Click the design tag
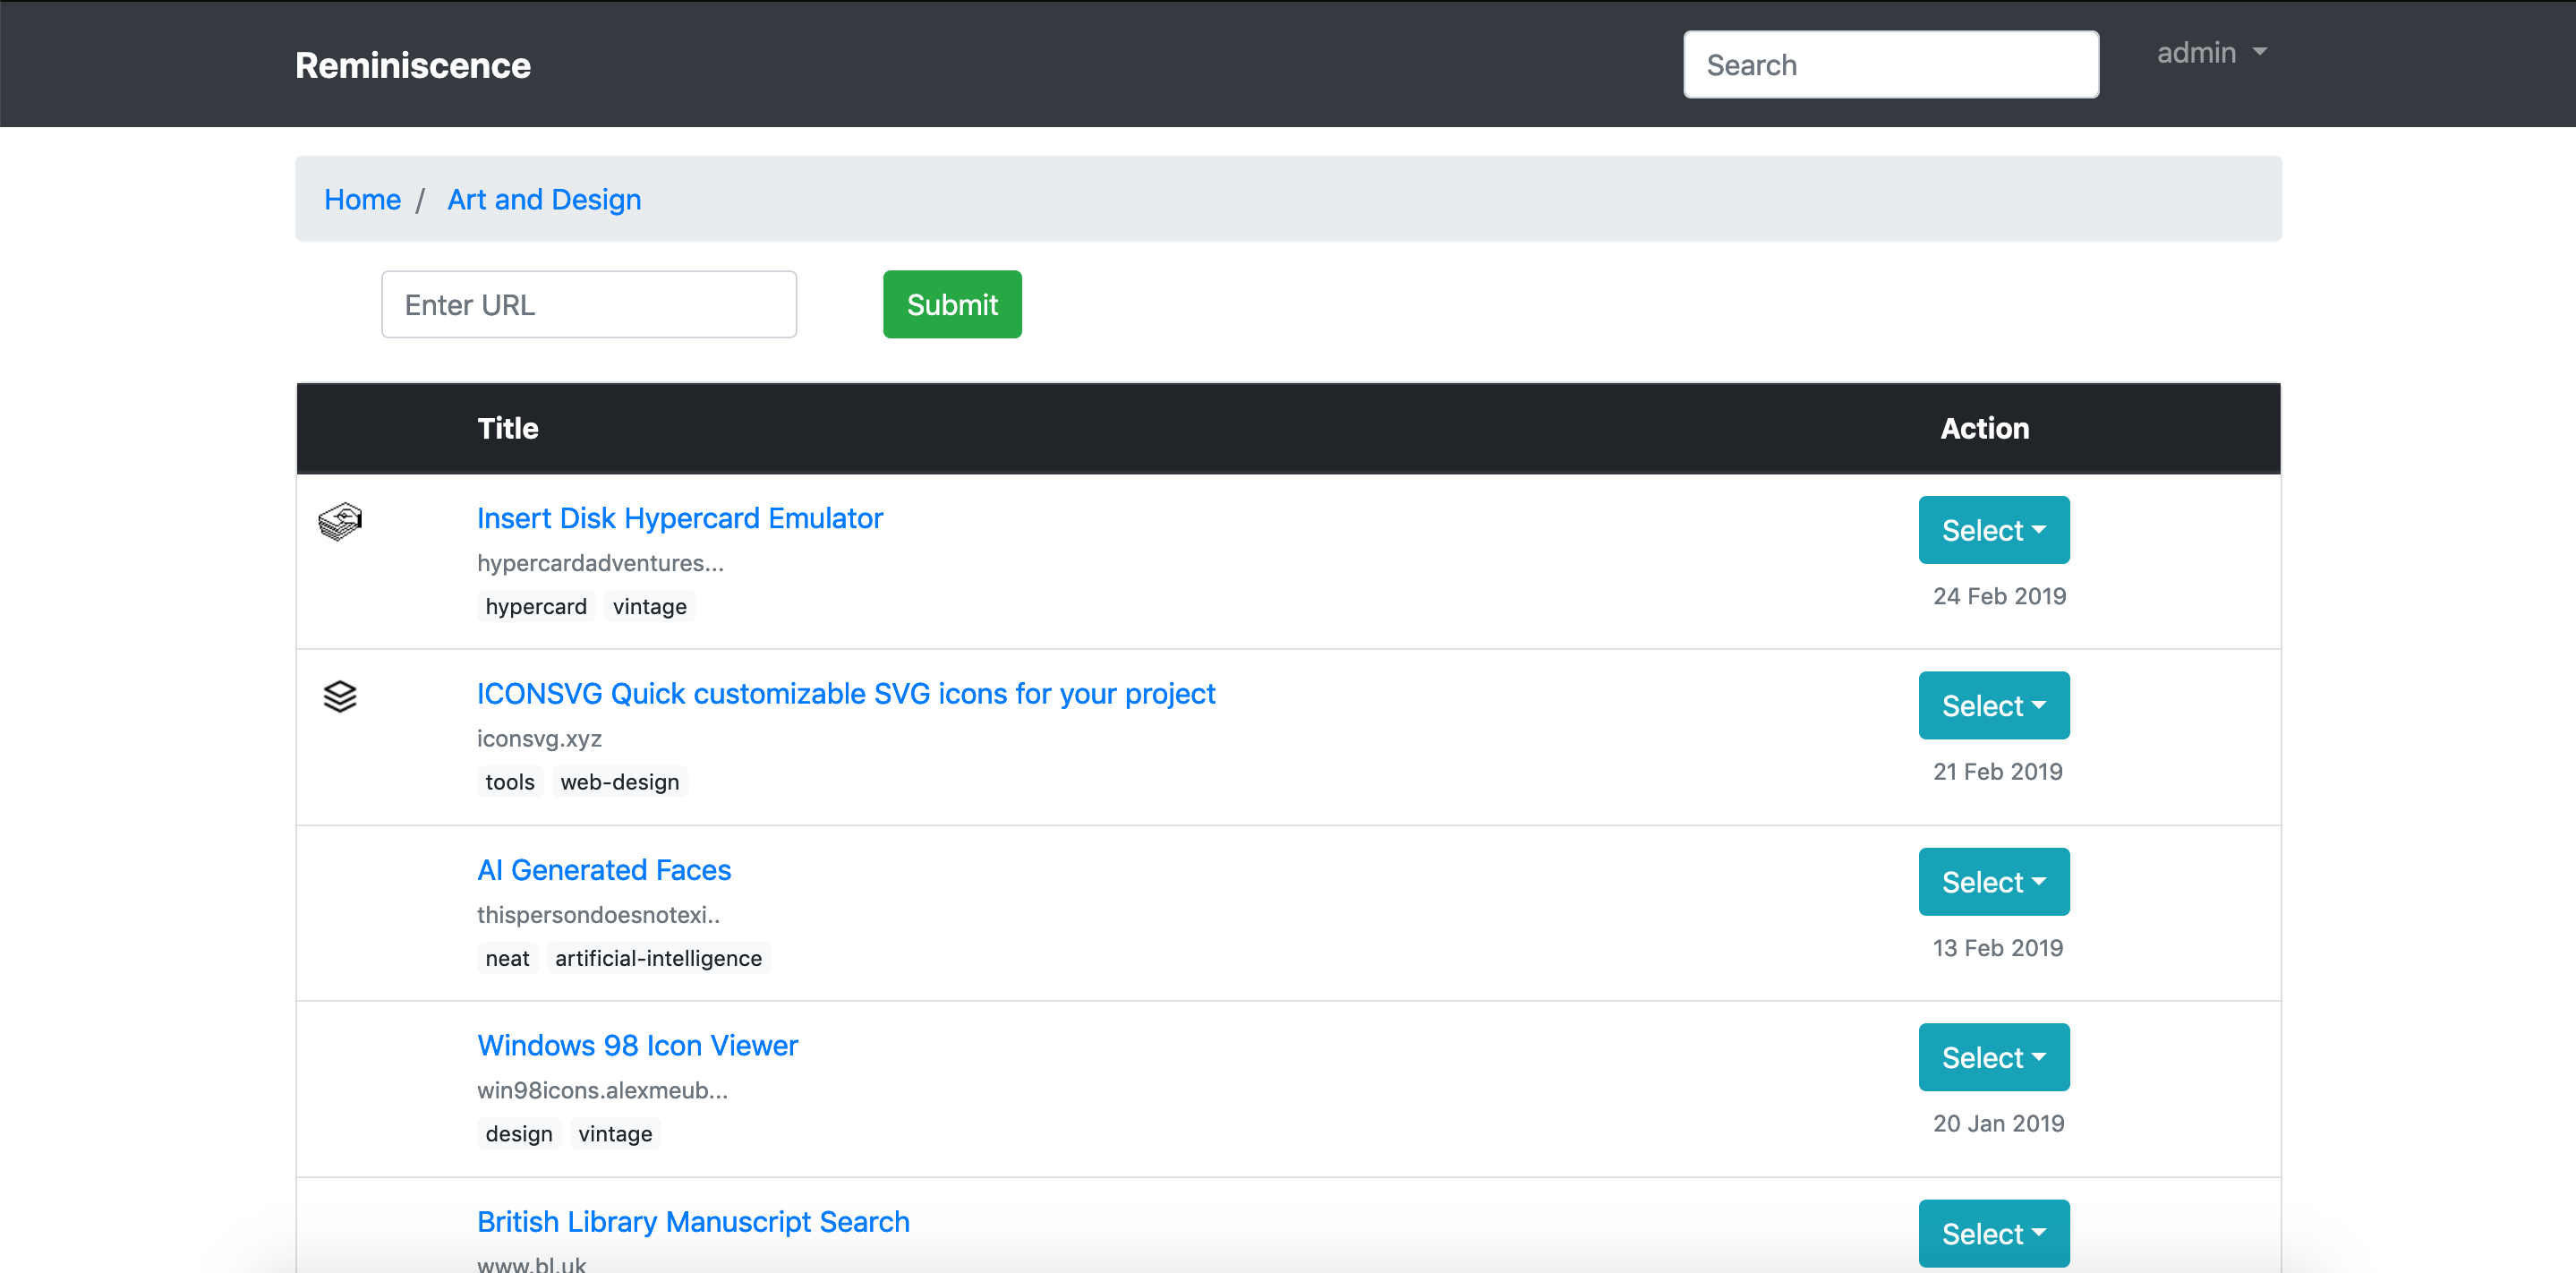Image resolution: width=2576 pixels, height=1273 pixels. point(519,1133)
